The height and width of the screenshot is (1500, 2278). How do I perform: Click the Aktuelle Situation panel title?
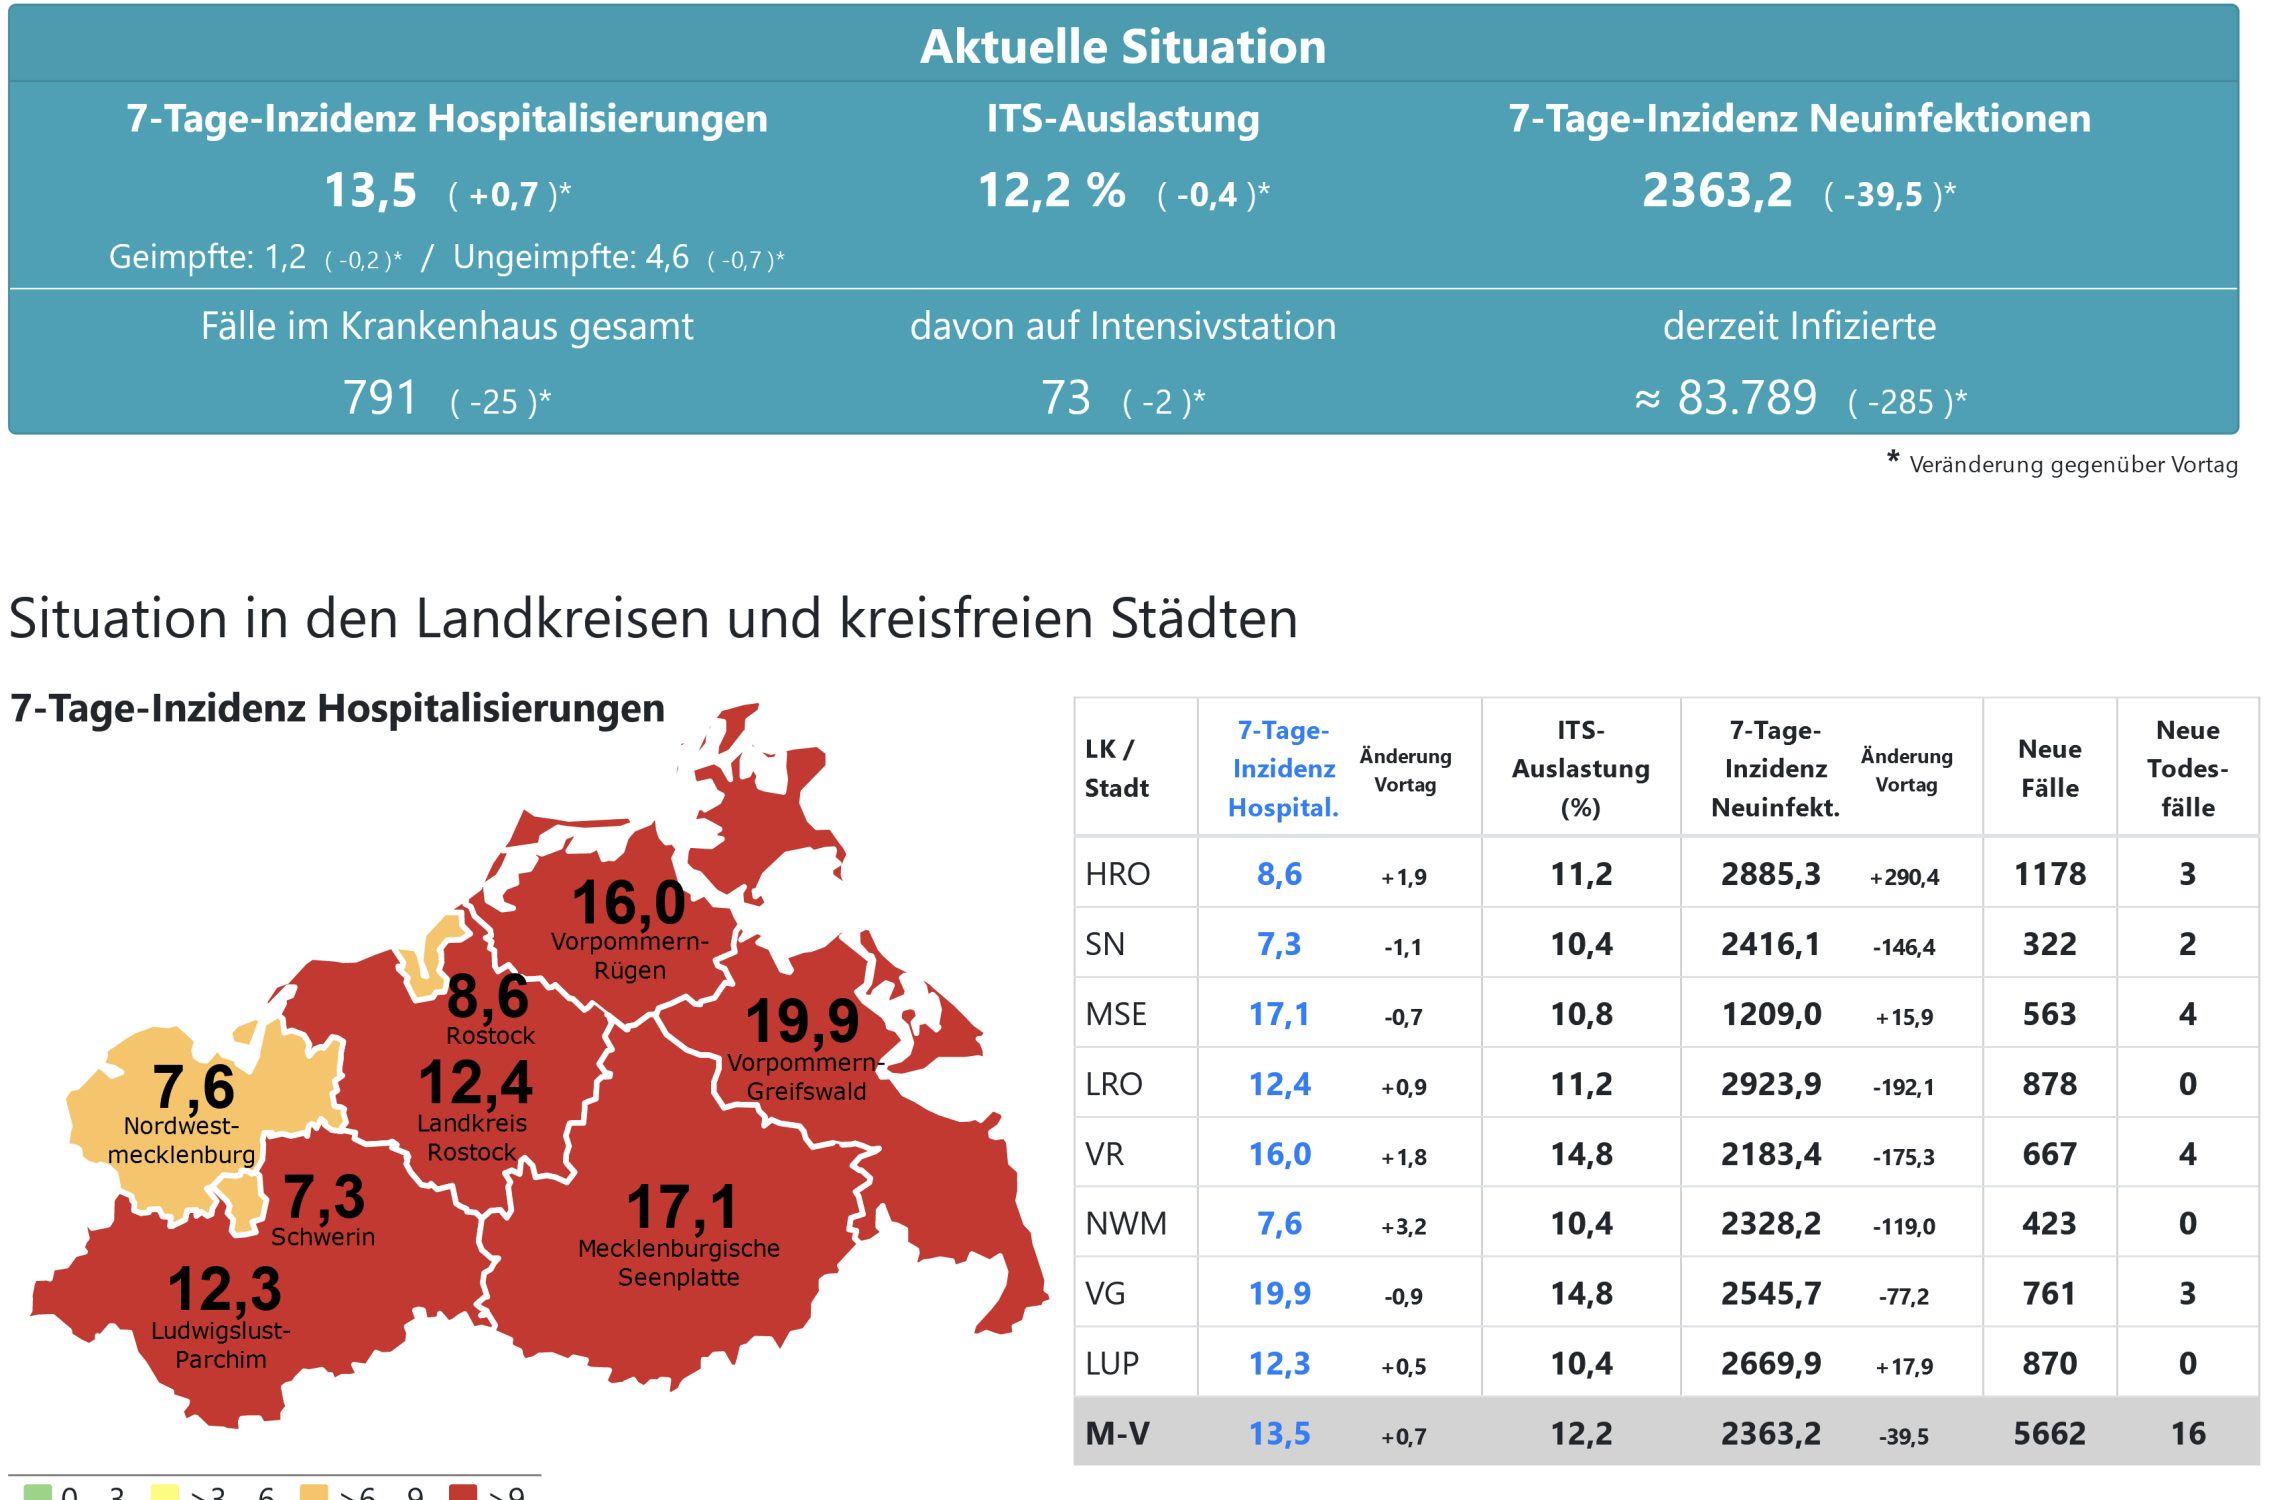(x=1122, y=46)
